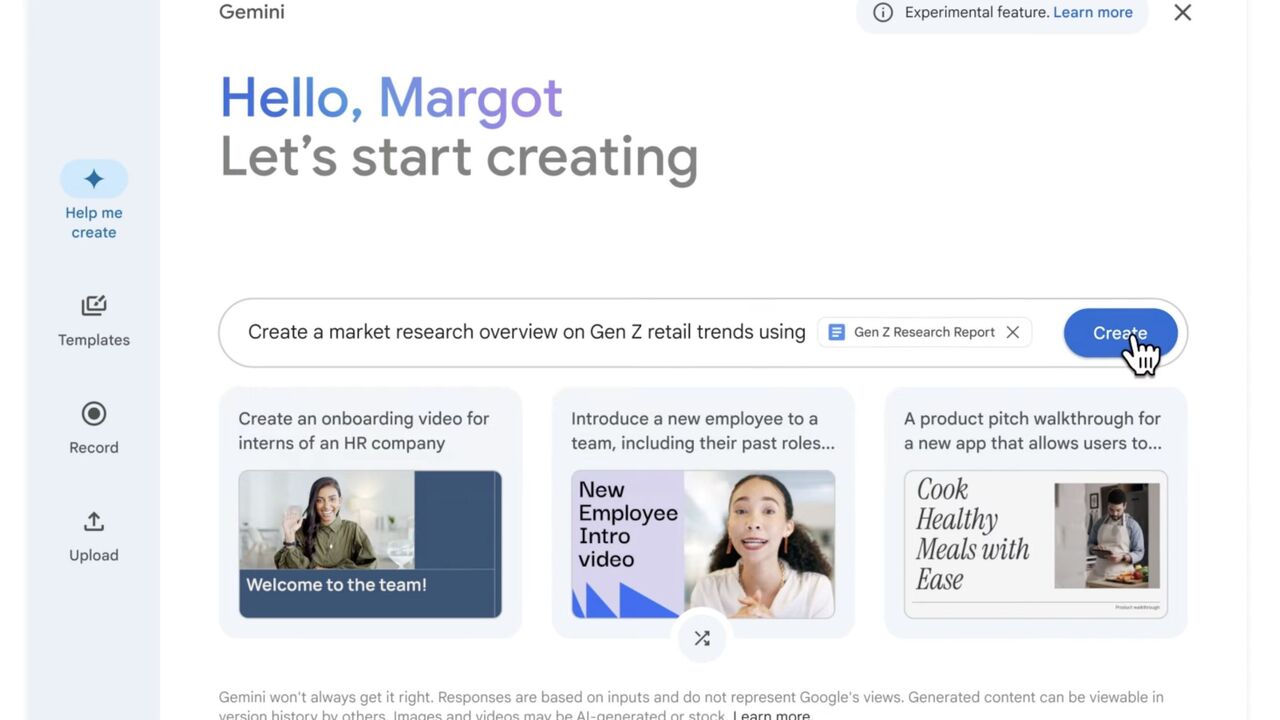Viewport: 1280px width, 720px height.
Task: Shuffle the suggested prompt cards
Action: pyautogui.click(x=702, y=638)
